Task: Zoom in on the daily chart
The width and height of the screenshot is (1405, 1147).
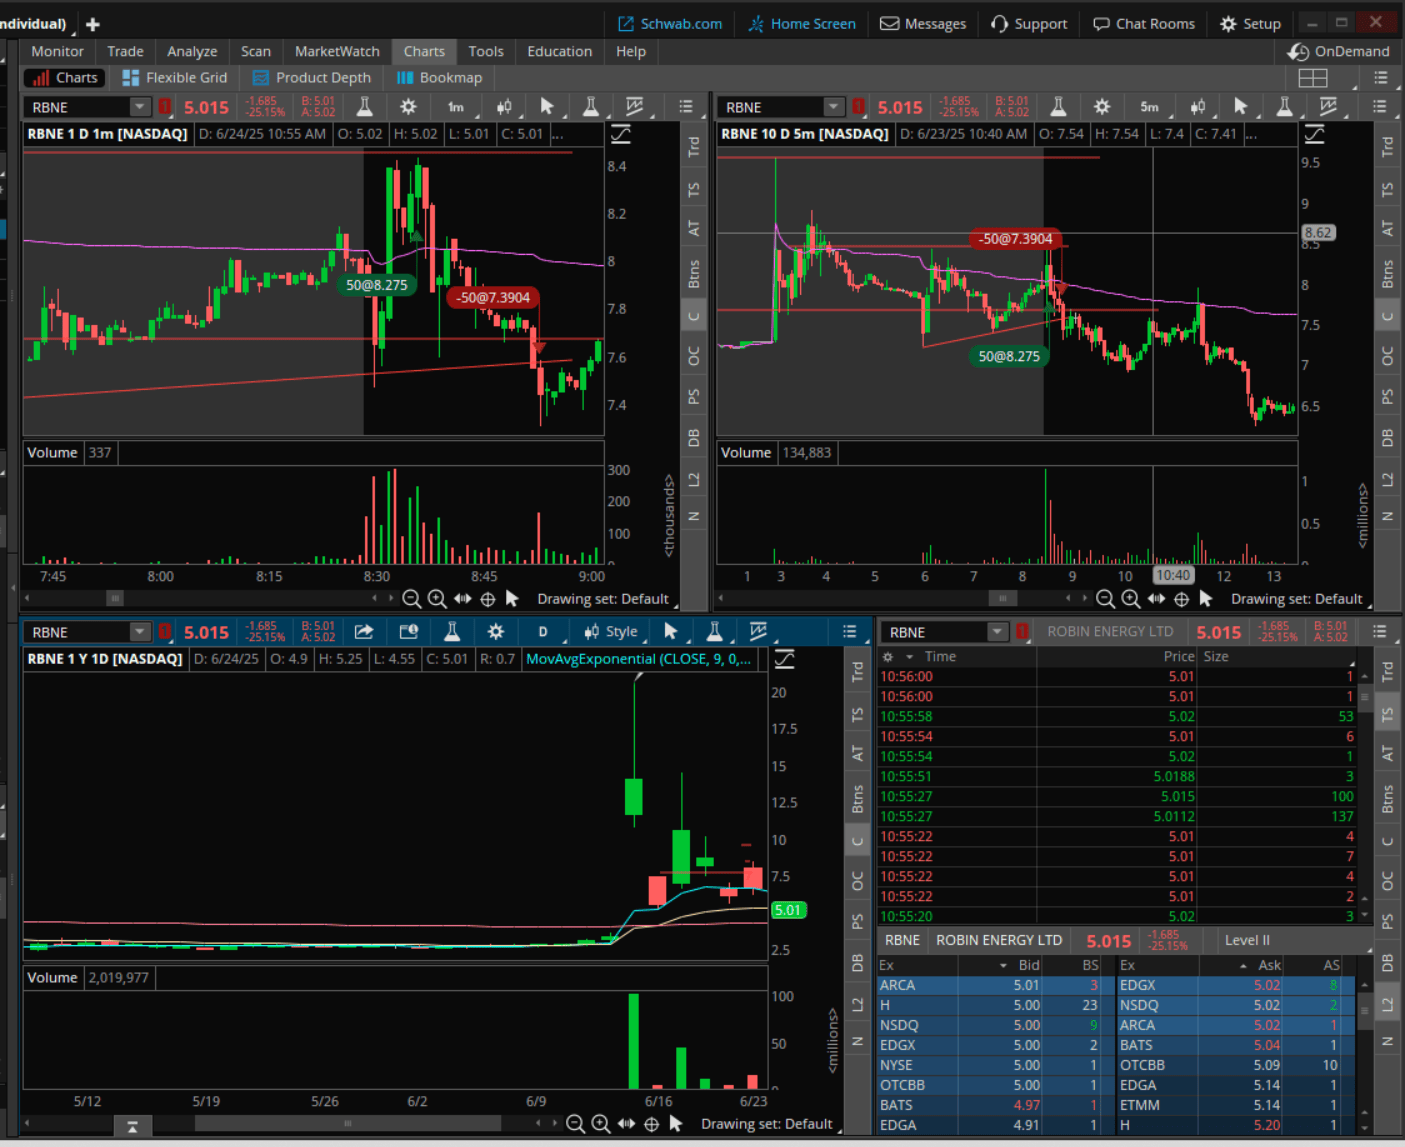Action: coord(600,1124)
